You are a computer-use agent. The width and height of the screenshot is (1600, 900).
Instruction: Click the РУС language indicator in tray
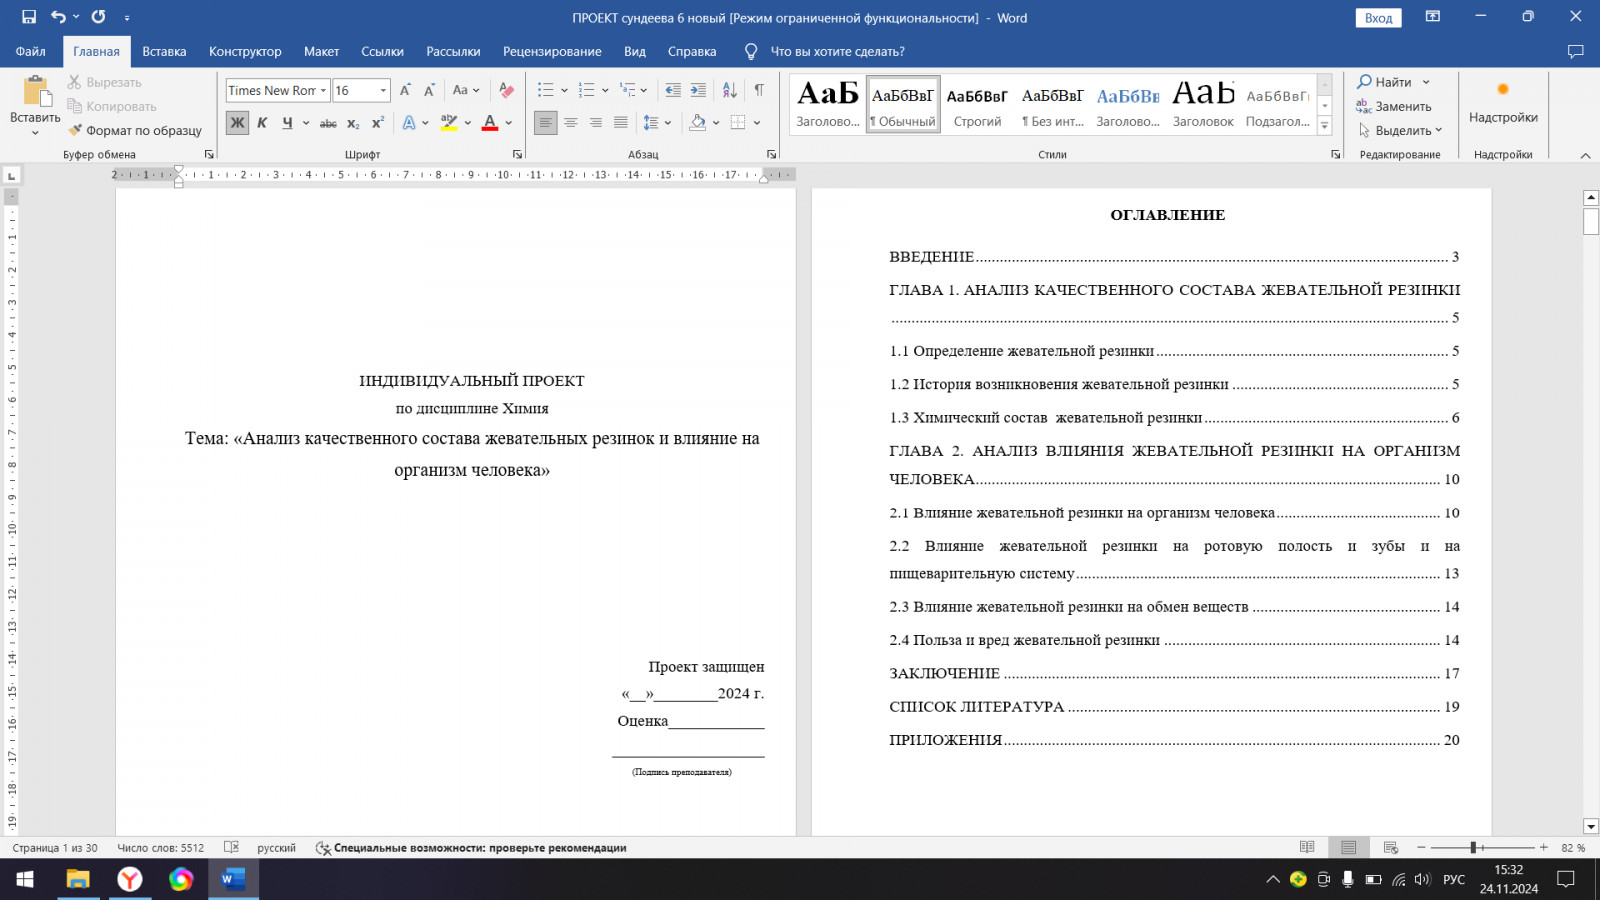pos(1454,879)
